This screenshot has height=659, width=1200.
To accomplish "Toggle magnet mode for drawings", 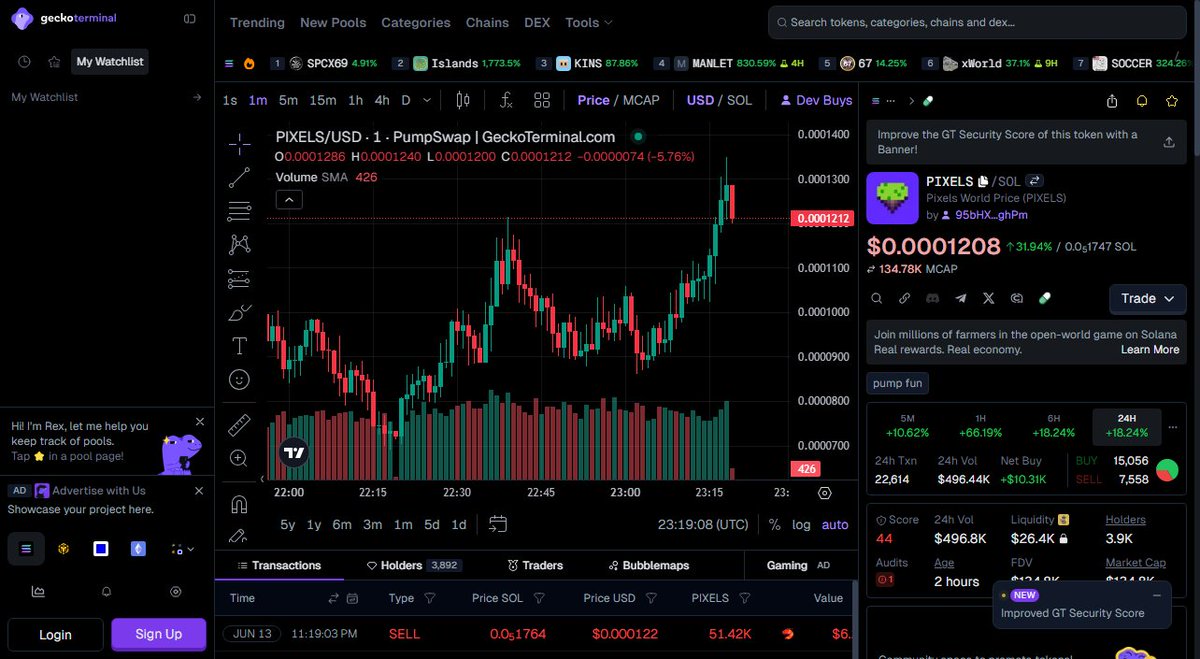I will coord(239,503).
